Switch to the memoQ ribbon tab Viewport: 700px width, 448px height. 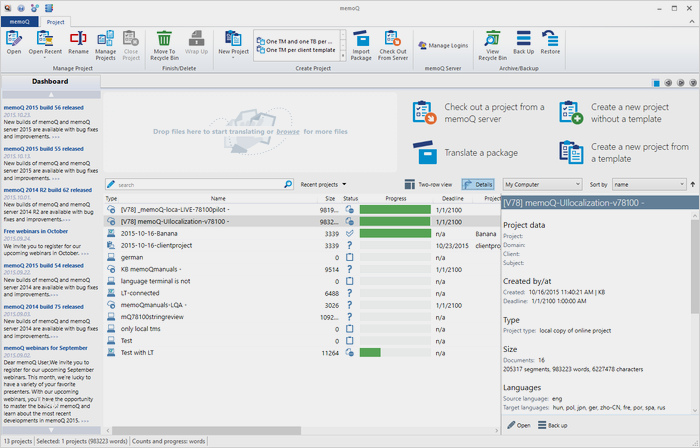point(20,21)
